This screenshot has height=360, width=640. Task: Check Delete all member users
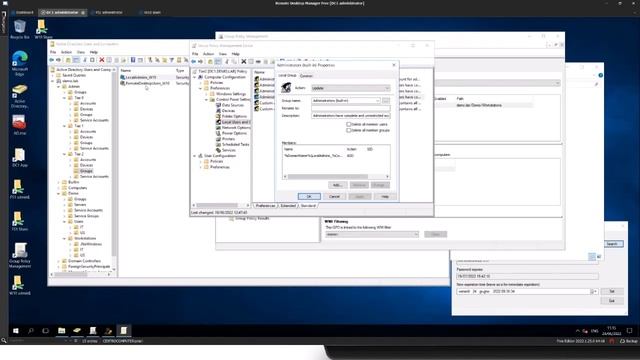point(349,124)
